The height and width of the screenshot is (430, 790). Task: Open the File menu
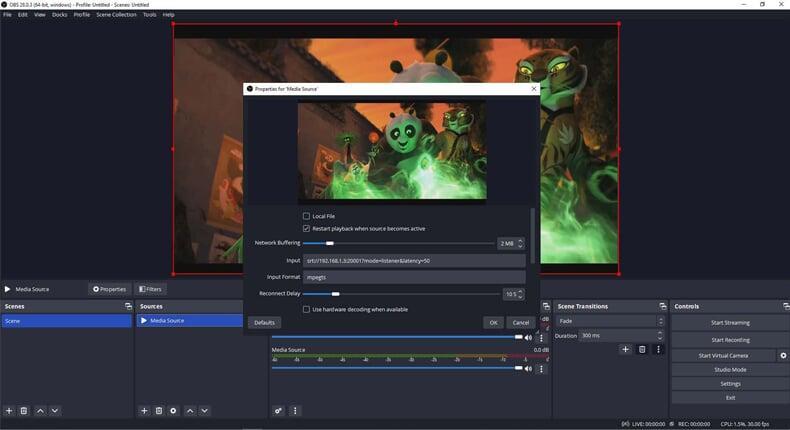(x=7, y=15)
